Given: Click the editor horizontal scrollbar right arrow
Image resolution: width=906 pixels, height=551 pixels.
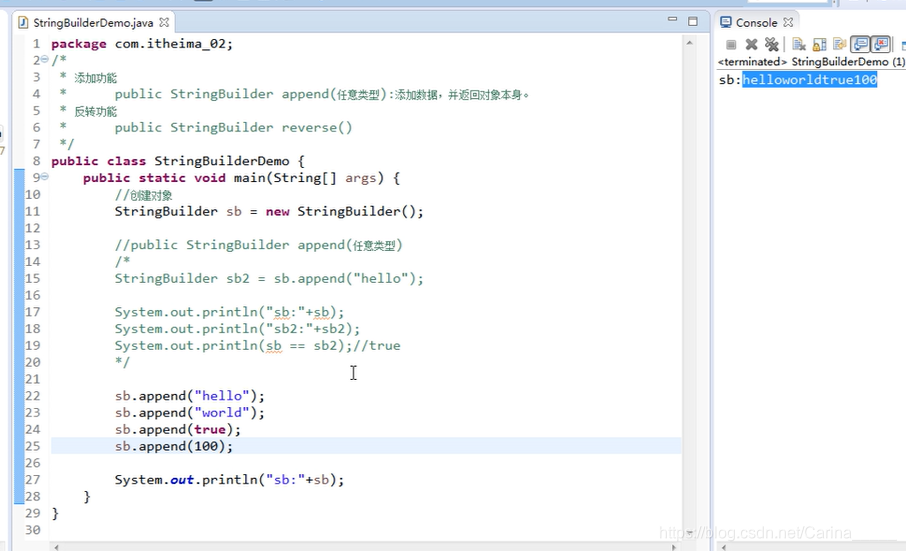Looking at the screenshot, I should coord(674,546).
